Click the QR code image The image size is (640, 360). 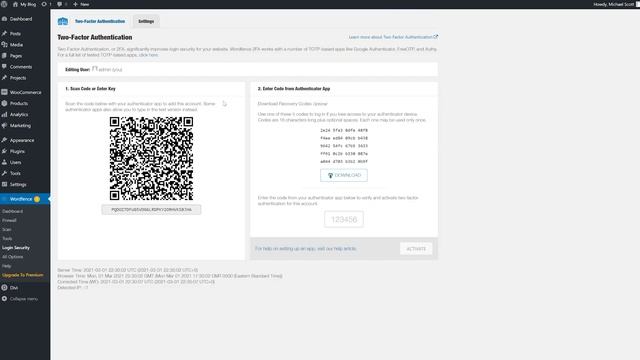[x=151, y=158]
